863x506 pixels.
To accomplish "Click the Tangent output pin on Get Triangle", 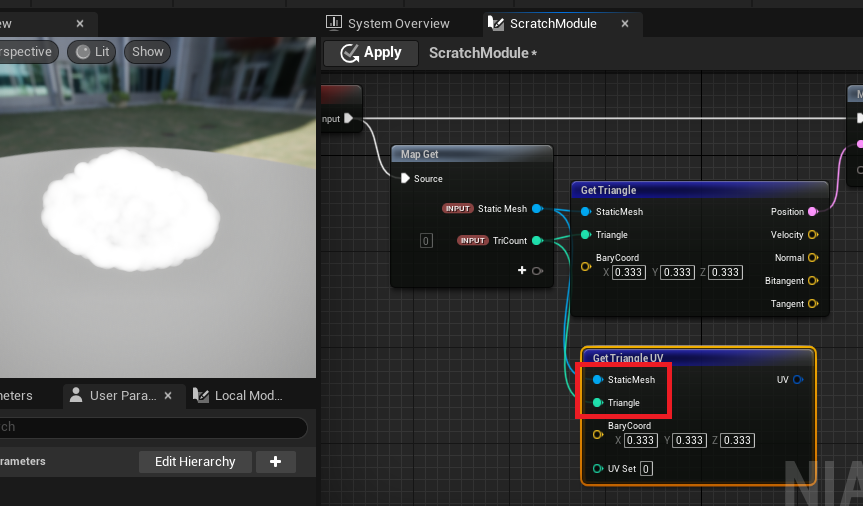I will 813,304.
